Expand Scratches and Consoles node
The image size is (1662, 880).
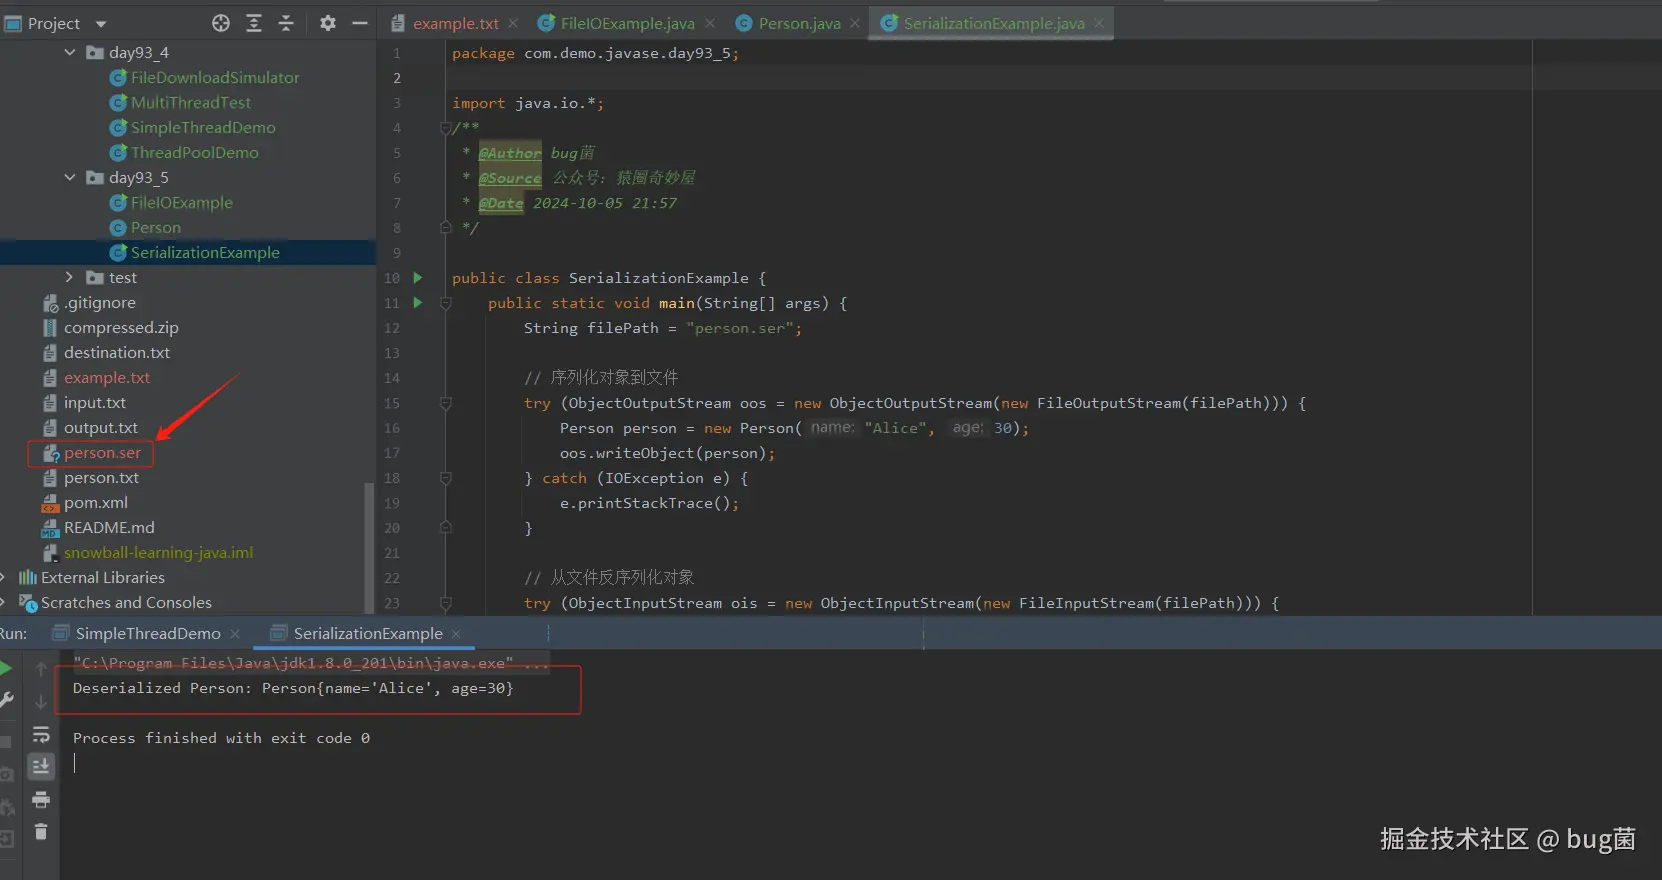point(4,602)
